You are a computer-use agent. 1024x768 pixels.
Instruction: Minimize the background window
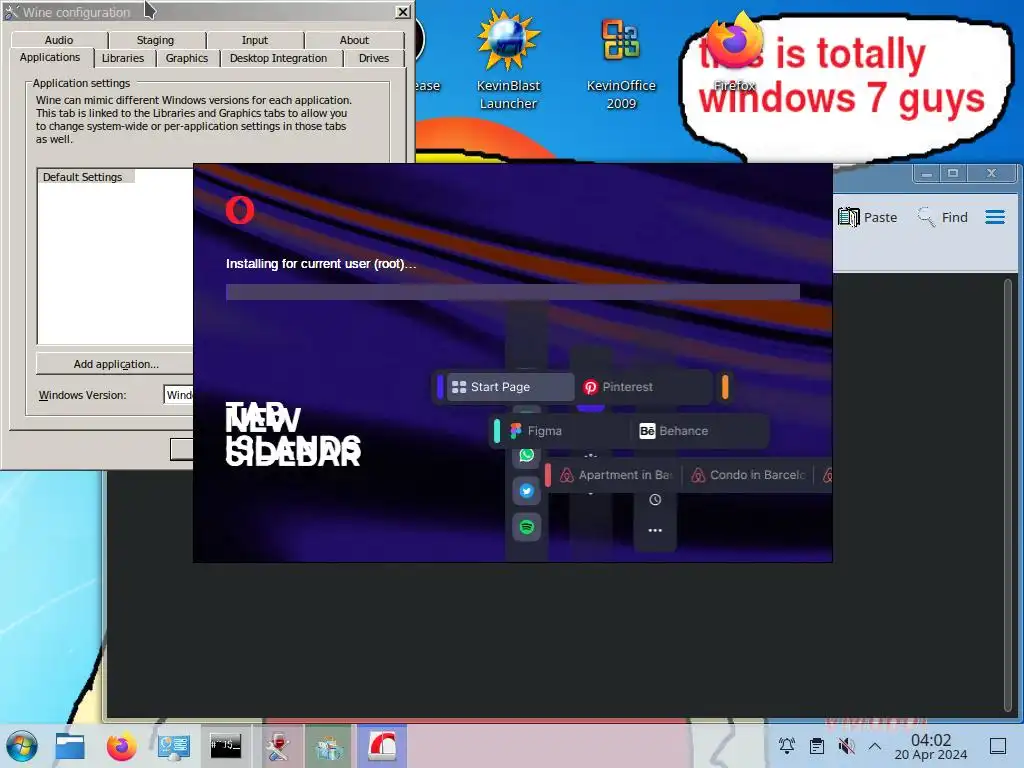[x=926, y=174]
